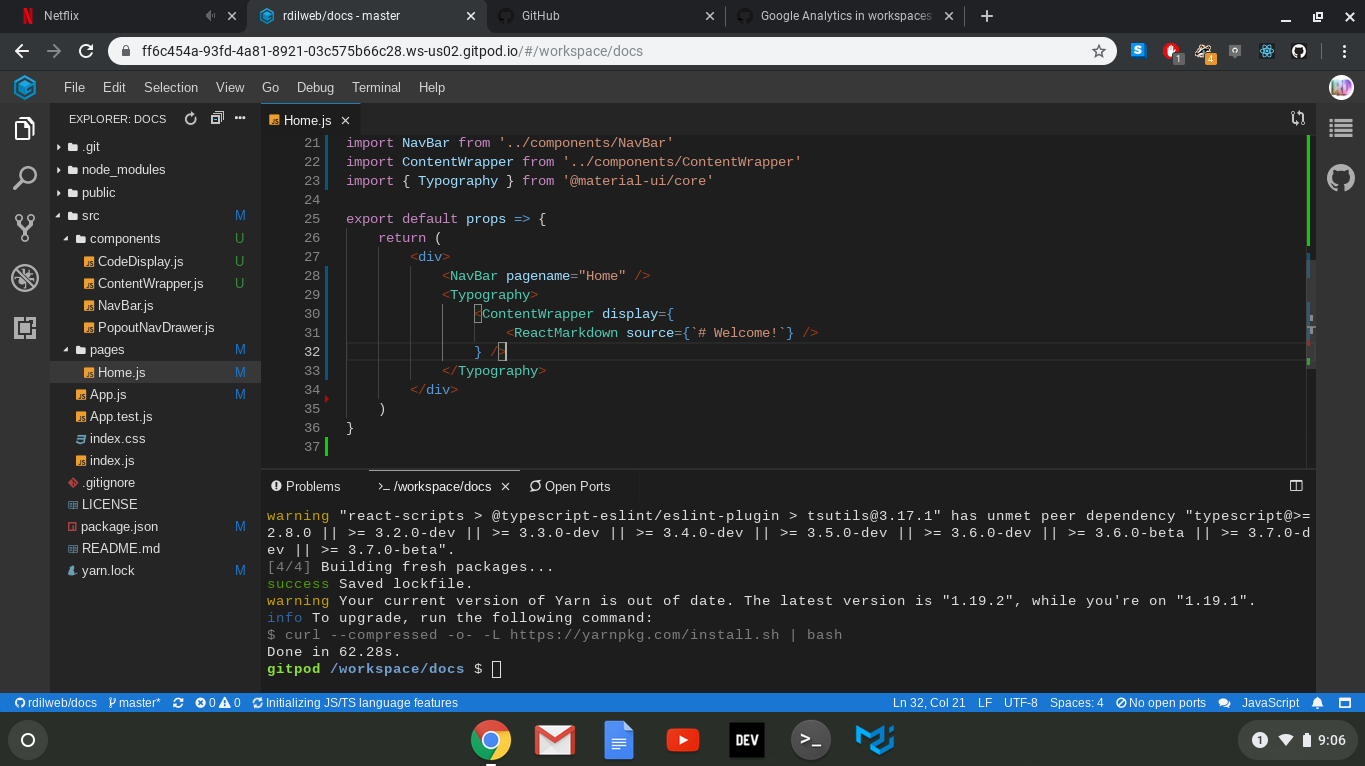Refresh the file explorer
This screenshot has width=1365, height=766.
191,119
